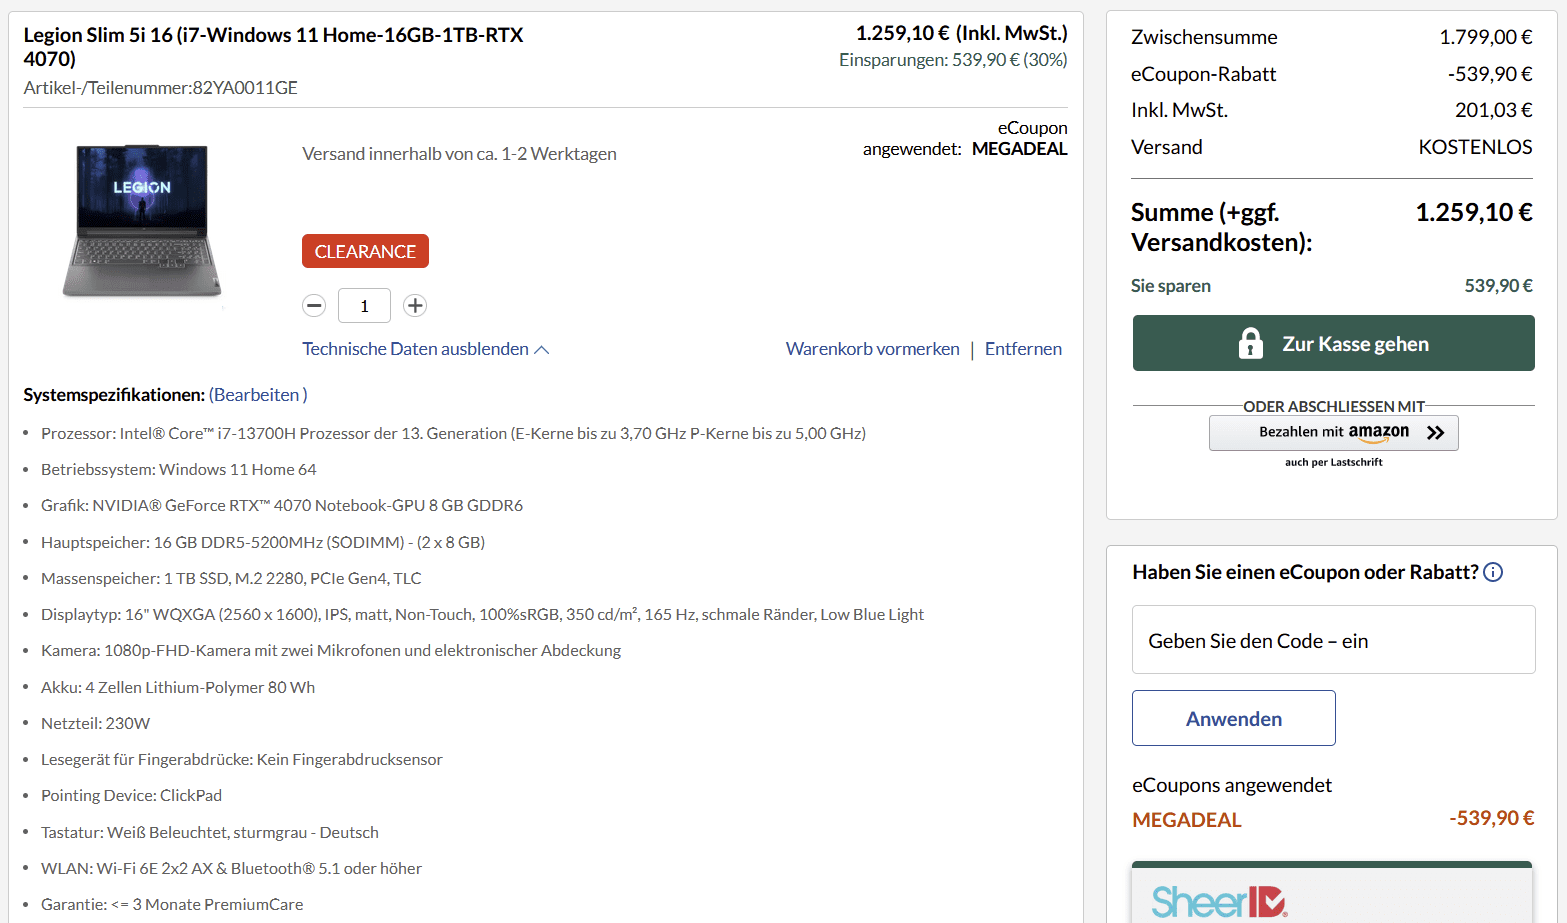Click the Amazon Pay double-arrow icon

[1436, 432]
